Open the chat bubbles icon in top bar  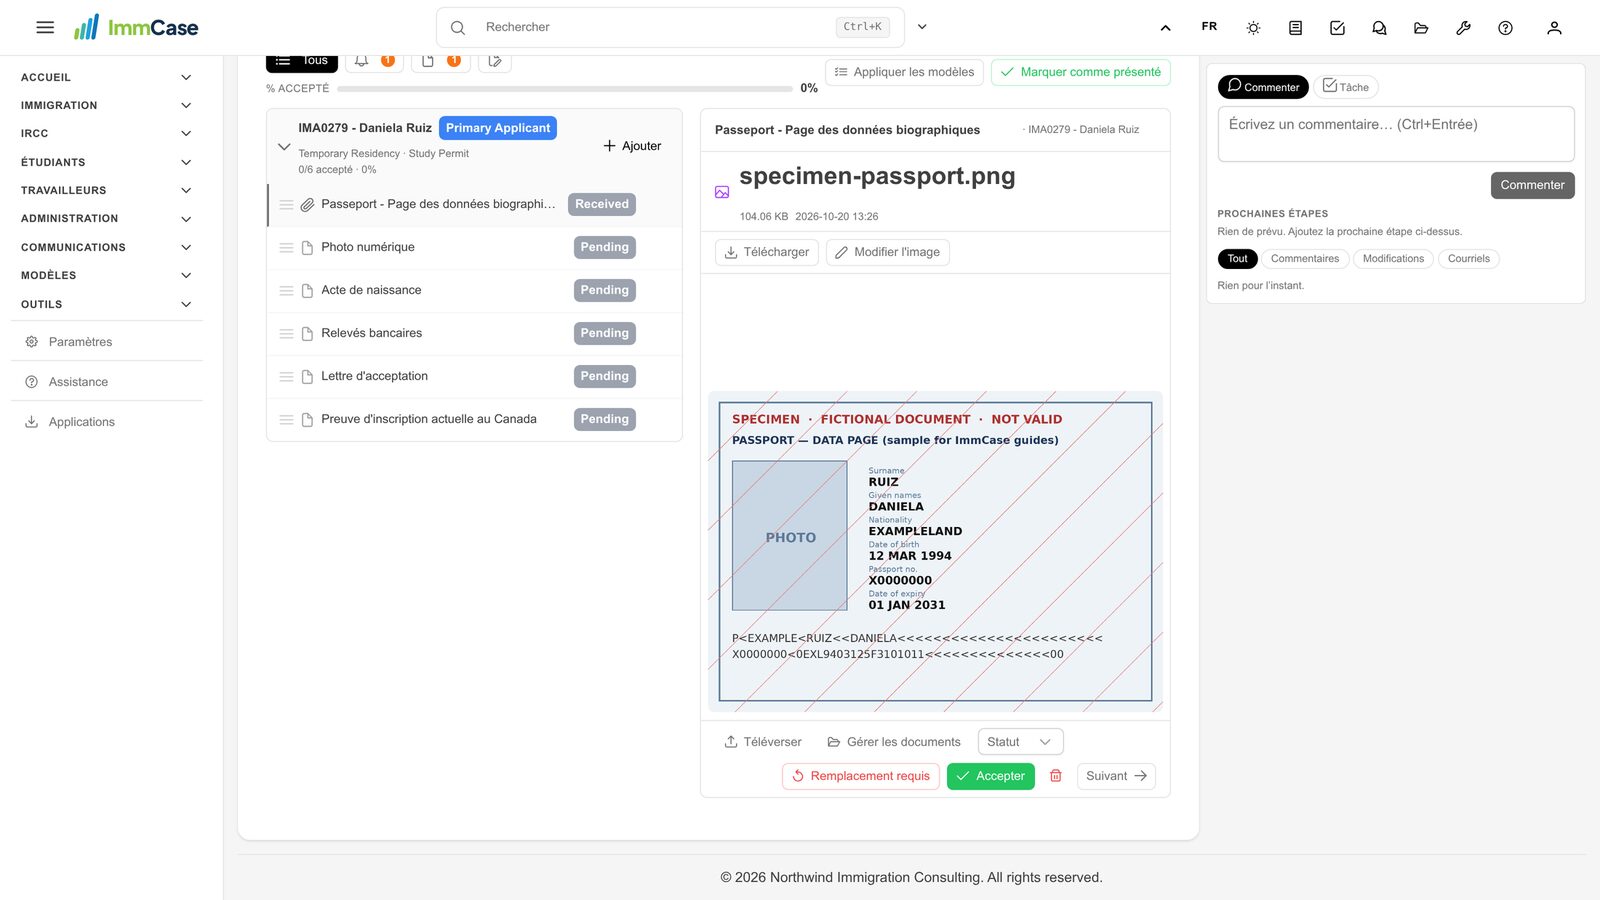(1379, 28)
